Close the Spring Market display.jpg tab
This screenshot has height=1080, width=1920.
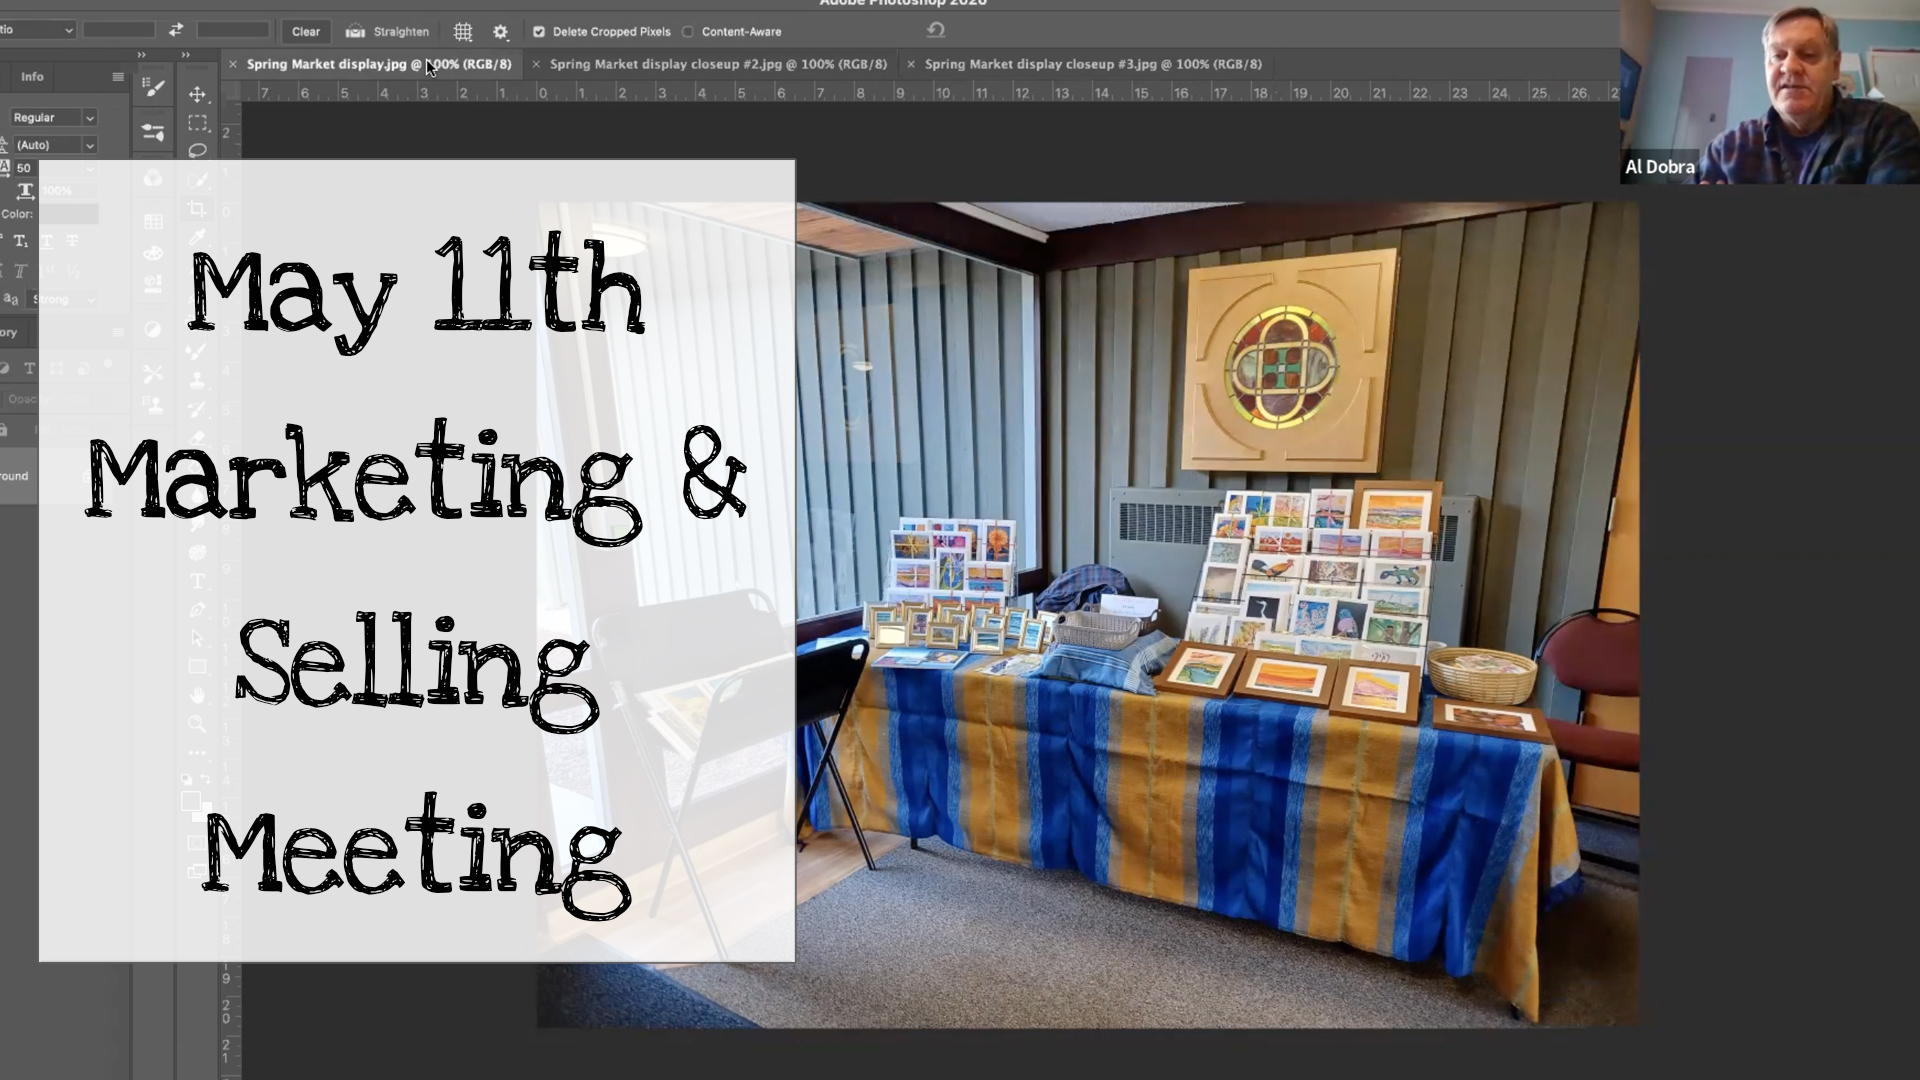(x=232, y=64)
